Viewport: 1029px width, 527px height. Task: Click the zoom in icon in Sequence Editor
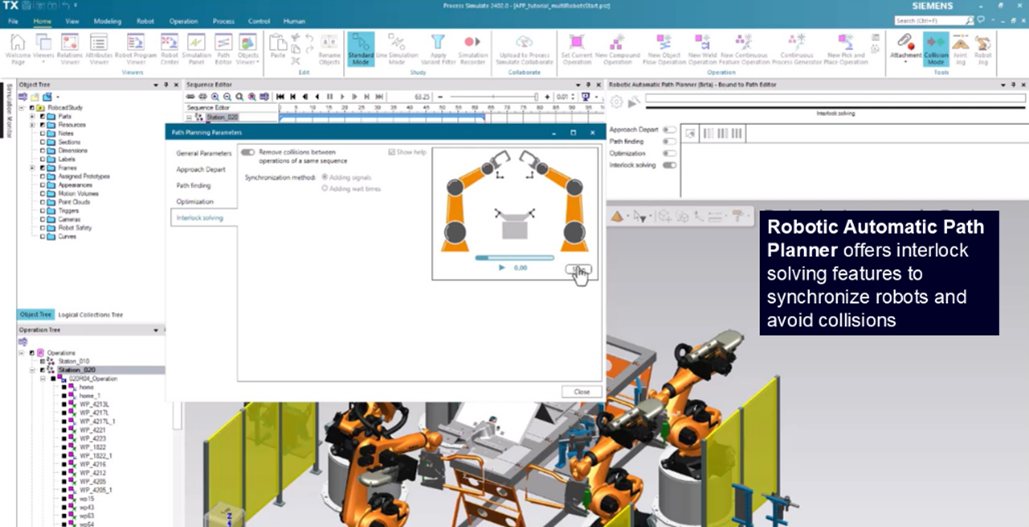tap(215, 96)
